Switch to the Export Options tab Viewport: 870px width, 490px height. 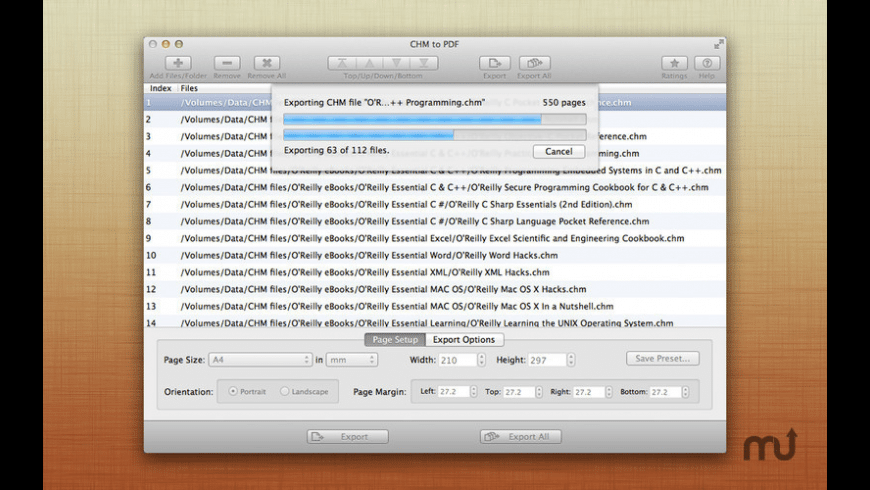point(464,340)
